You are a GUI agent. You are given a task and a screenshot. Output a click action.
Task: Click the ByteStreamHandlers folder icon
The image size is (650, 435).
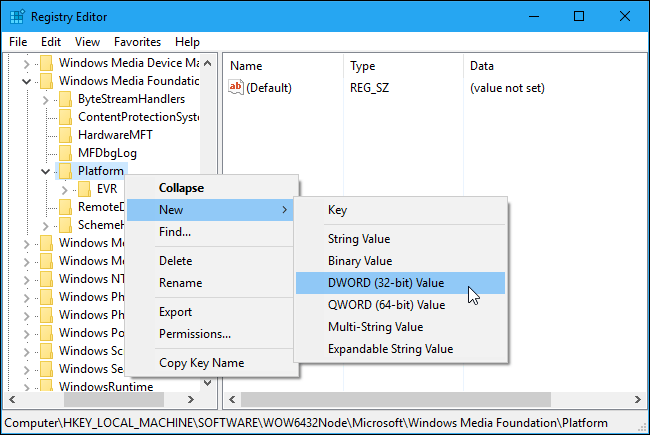[x=66, y=99]
